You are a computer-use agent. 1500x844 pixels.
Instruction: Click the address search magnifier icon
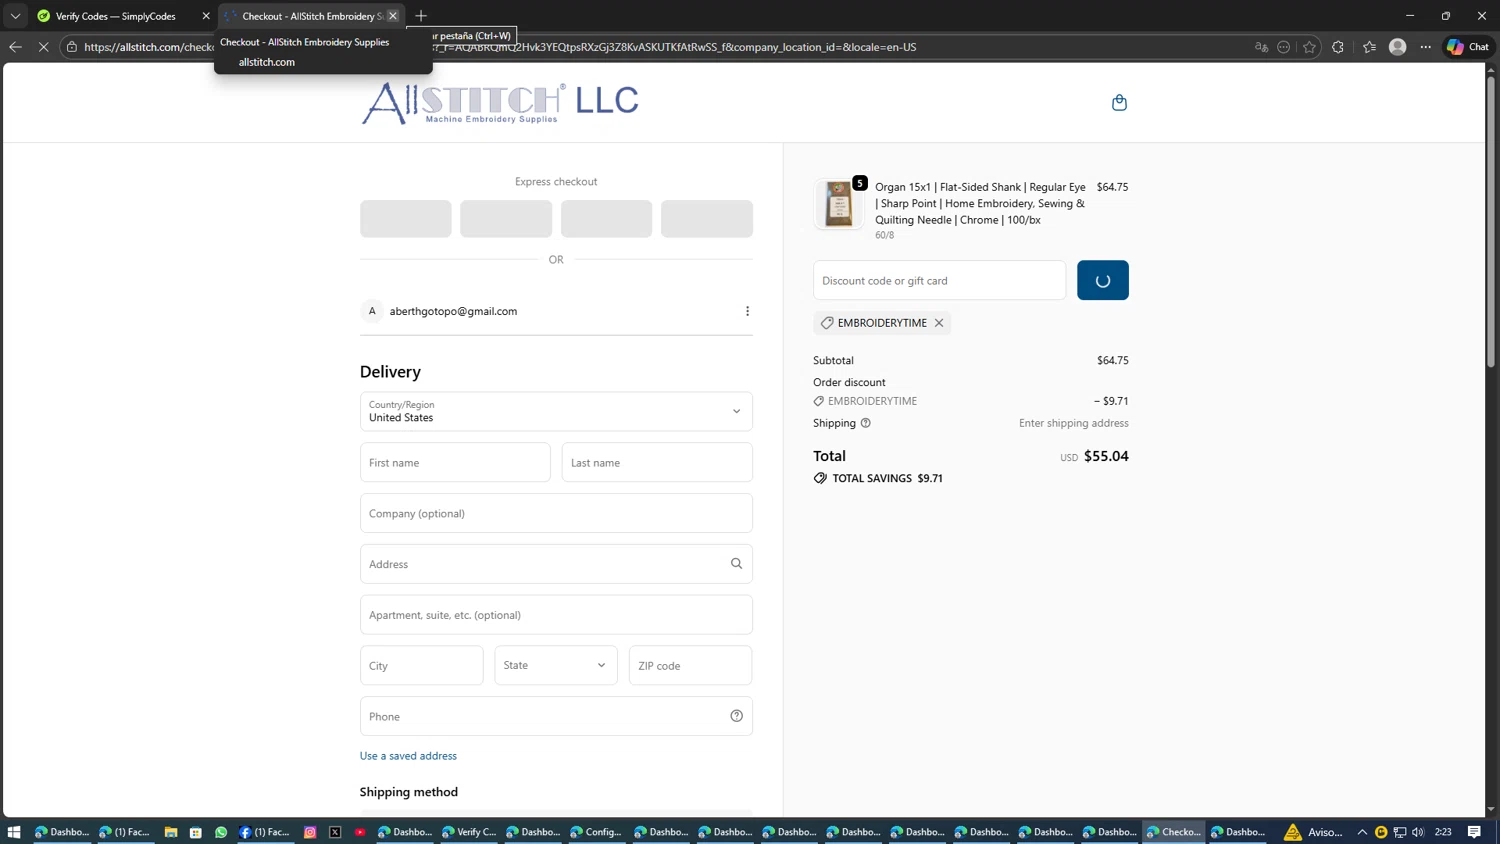tap(736, 564)
